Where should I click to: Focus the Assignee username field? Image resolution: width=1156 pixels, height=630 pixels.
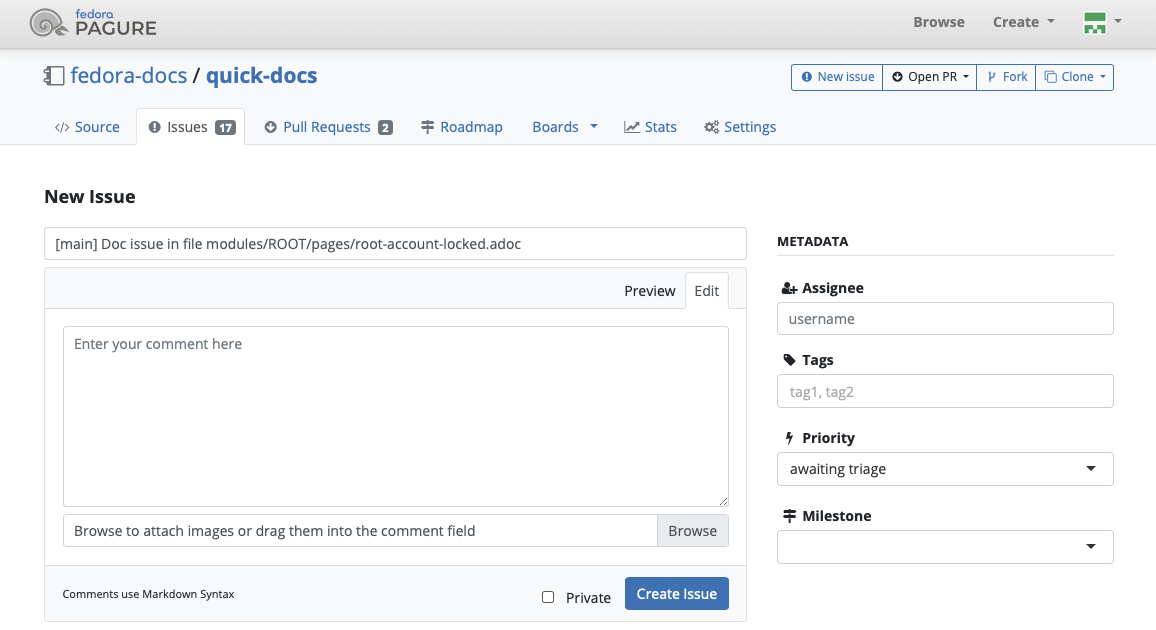944,319
